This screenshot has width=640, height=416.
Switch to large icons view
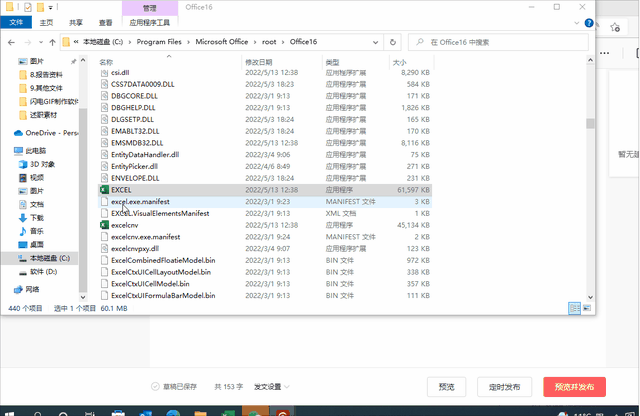(587, 308)
